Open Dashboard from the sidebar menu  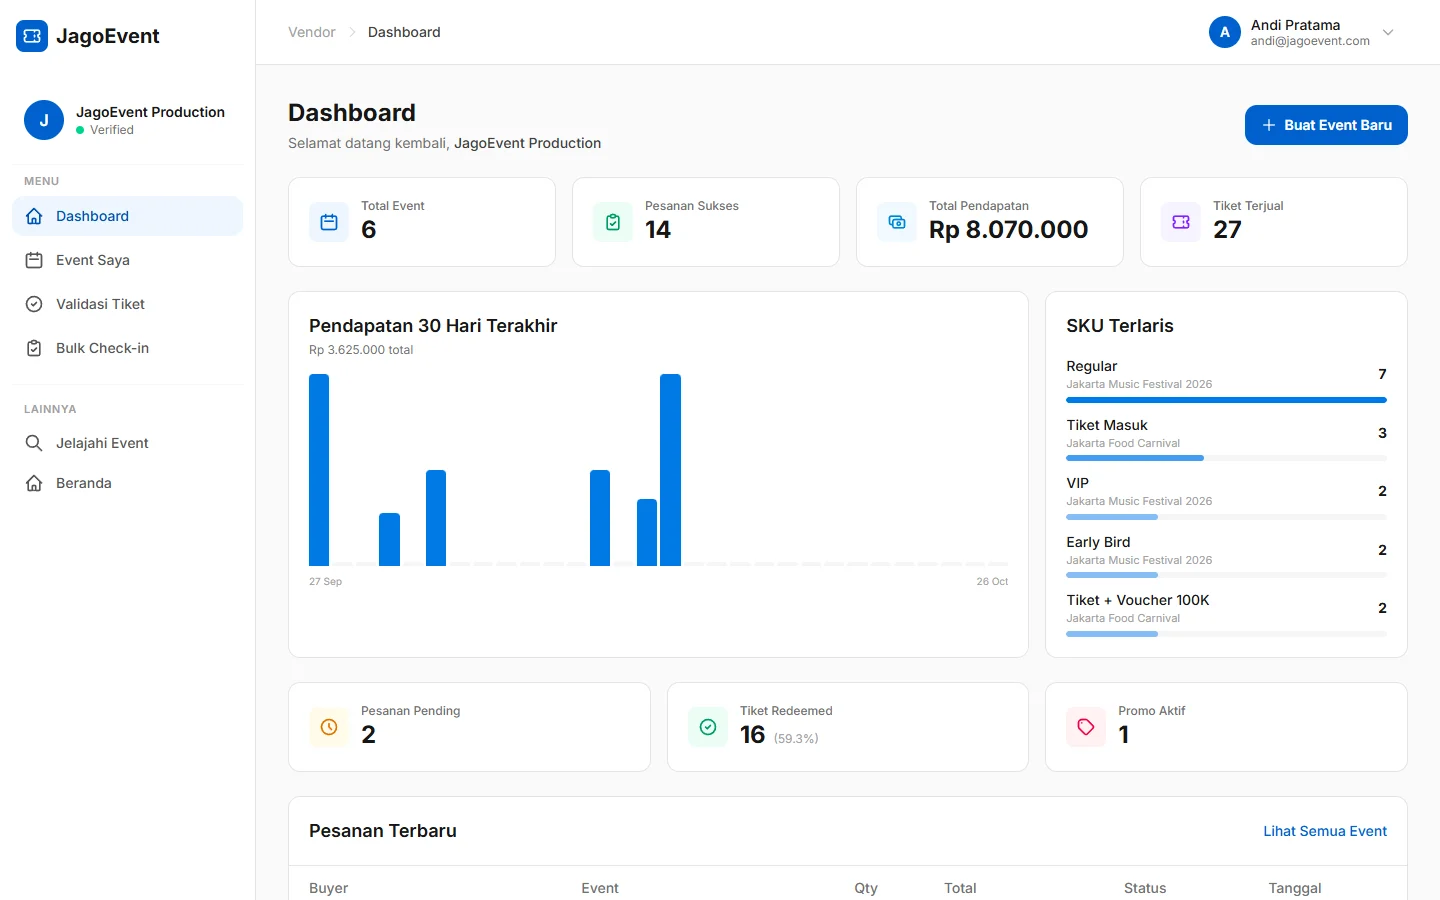[x=127, y=216]
